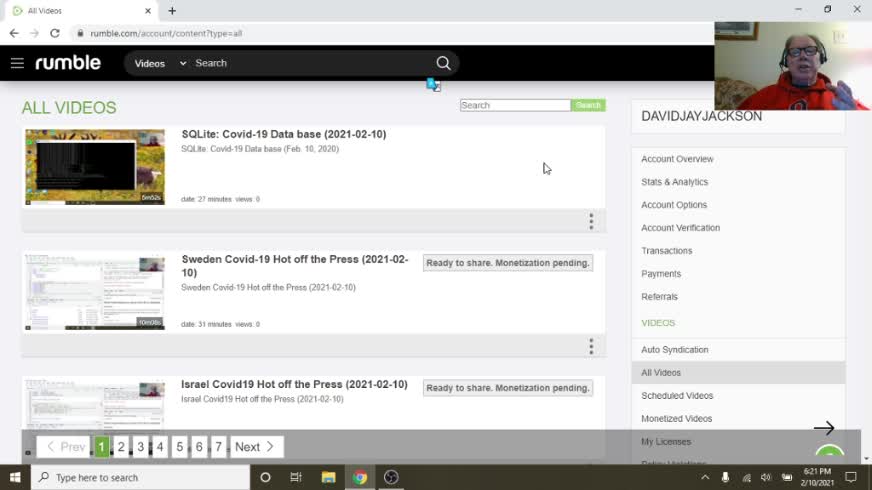
Task: Click Israel video Ready to share status
Action: (508, 388)
